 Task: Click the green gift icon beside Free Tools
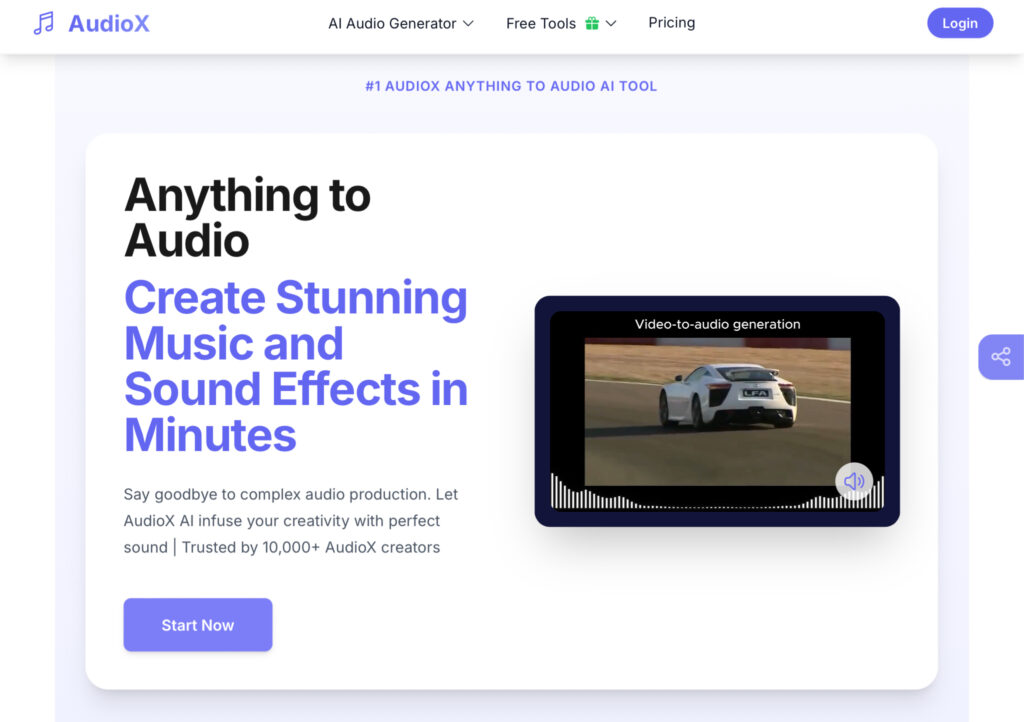tap(592, 24)
